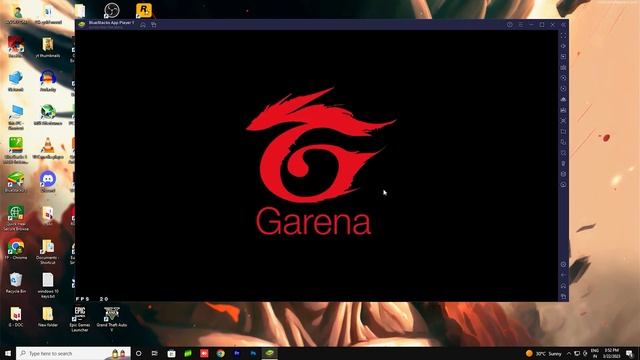640x360 pixels.
Task: Tap the Android home icon in BlueStacks sidebar
Action: (563, 286)
